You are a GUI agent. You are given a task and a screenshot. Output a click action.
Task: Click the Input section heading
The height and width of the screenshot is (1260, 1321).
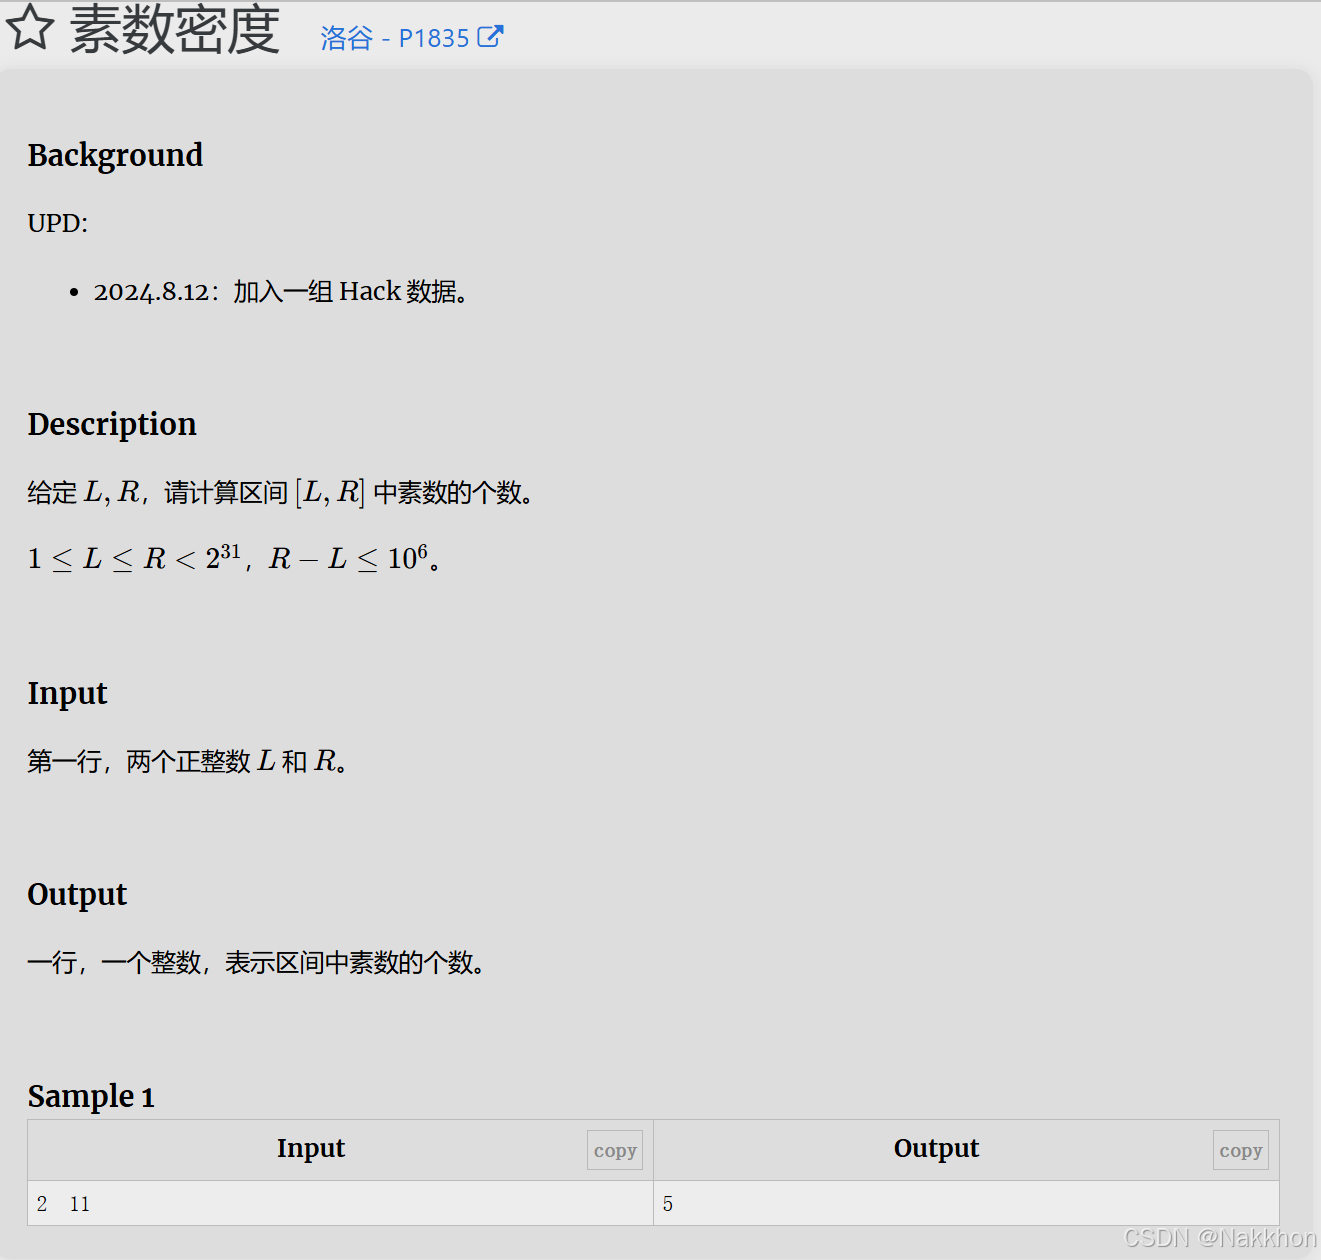(x=67, y=693)
